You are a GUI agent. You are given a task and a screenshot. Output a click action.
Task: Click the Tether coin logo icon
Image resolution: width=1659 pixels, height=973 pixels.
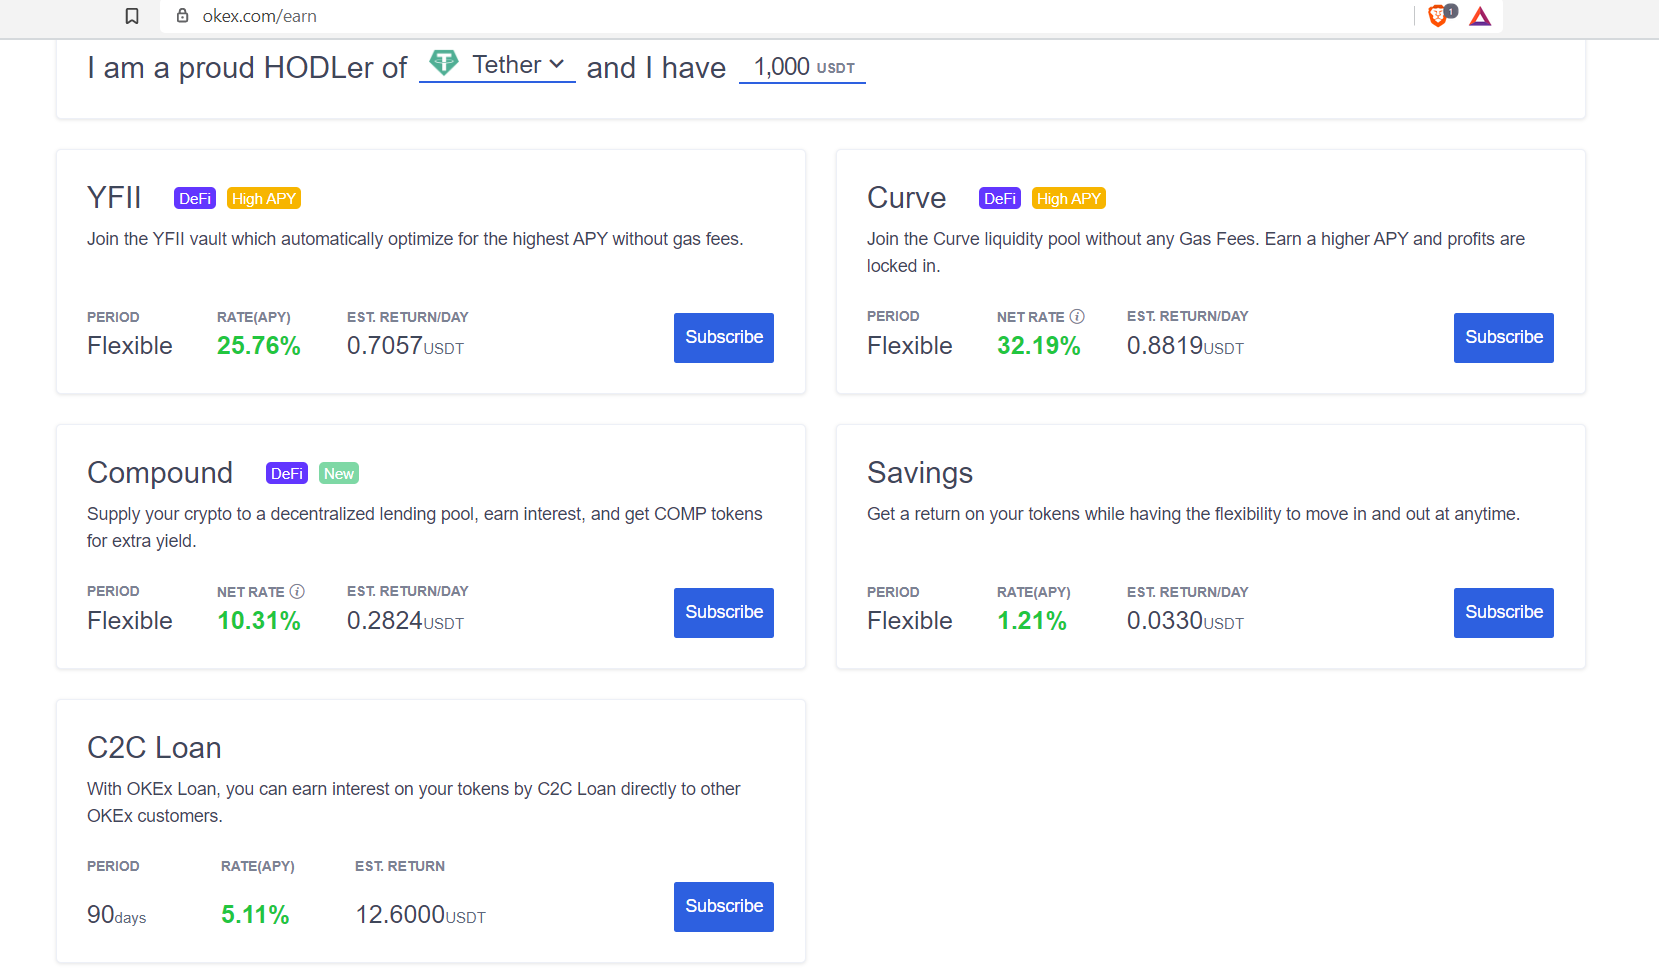point(444,63)
